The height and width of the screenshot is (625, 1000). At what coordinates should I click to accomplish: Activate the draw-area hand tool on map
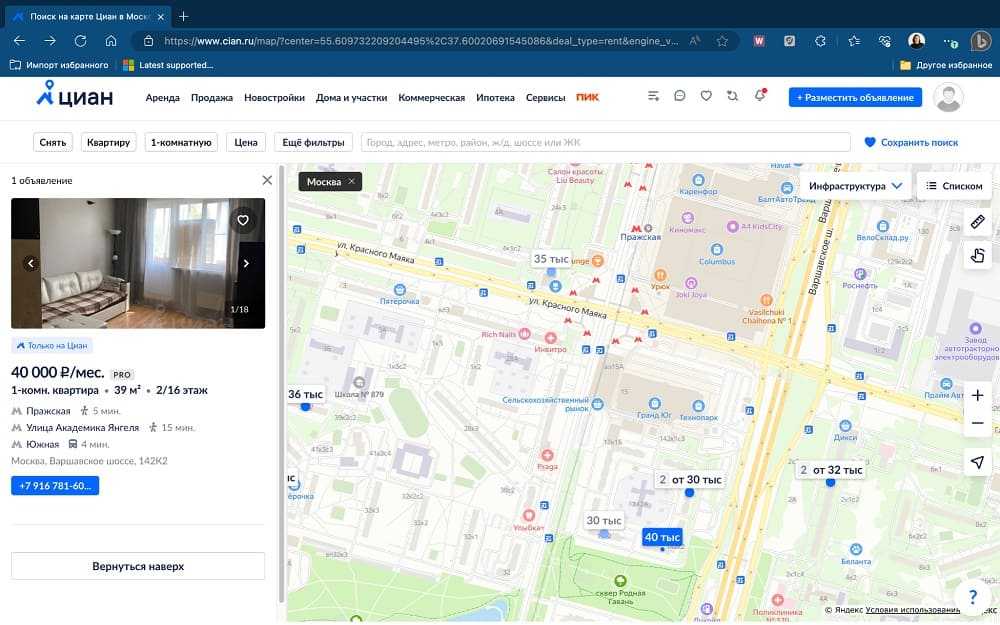tap(977, 255)
